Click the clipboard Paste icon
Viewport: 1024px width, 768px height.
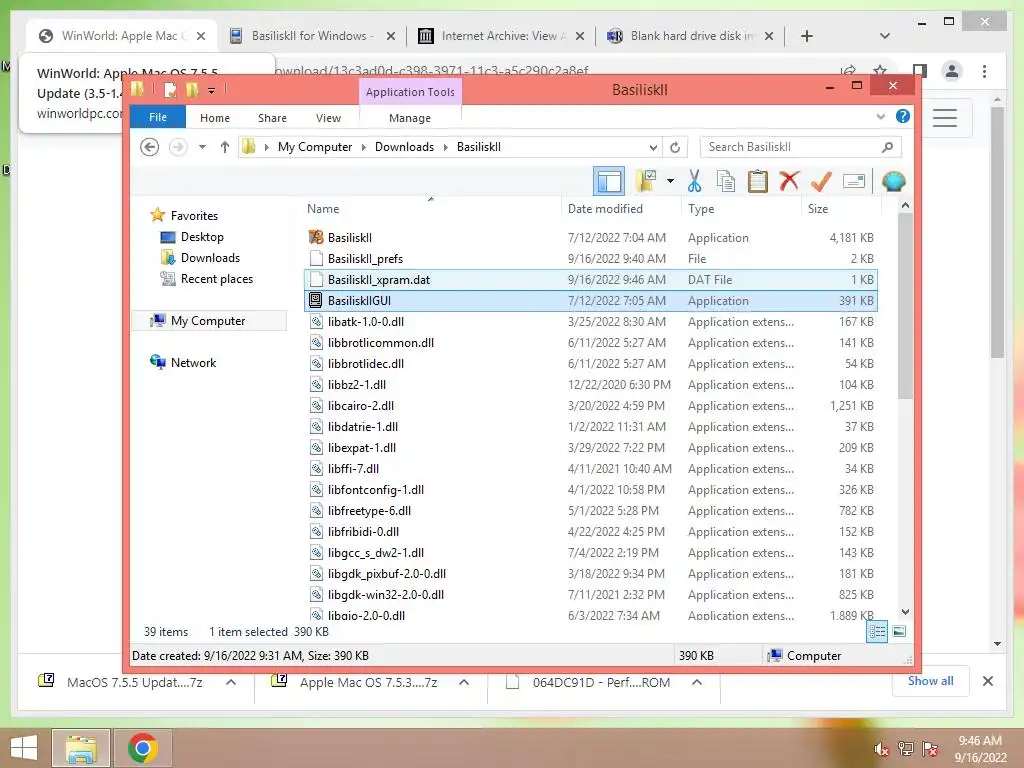tap(758, 181)
